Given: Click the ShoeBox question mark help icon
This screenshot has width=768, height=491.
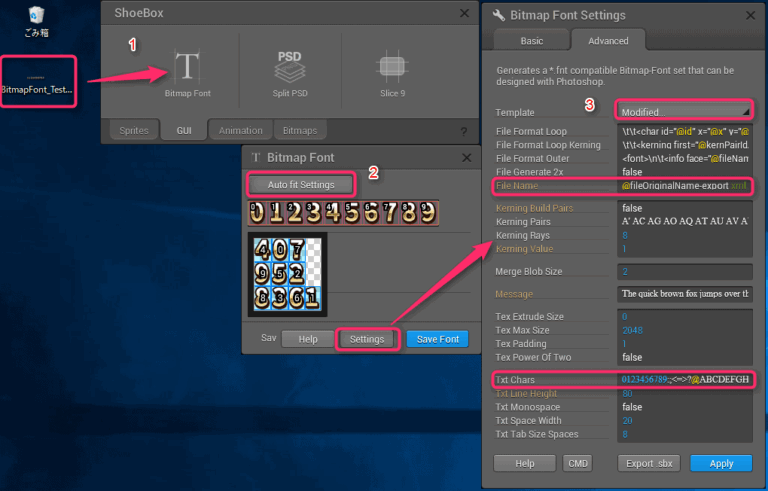Looking at the screenshot, I should click(x=463, y=132).
